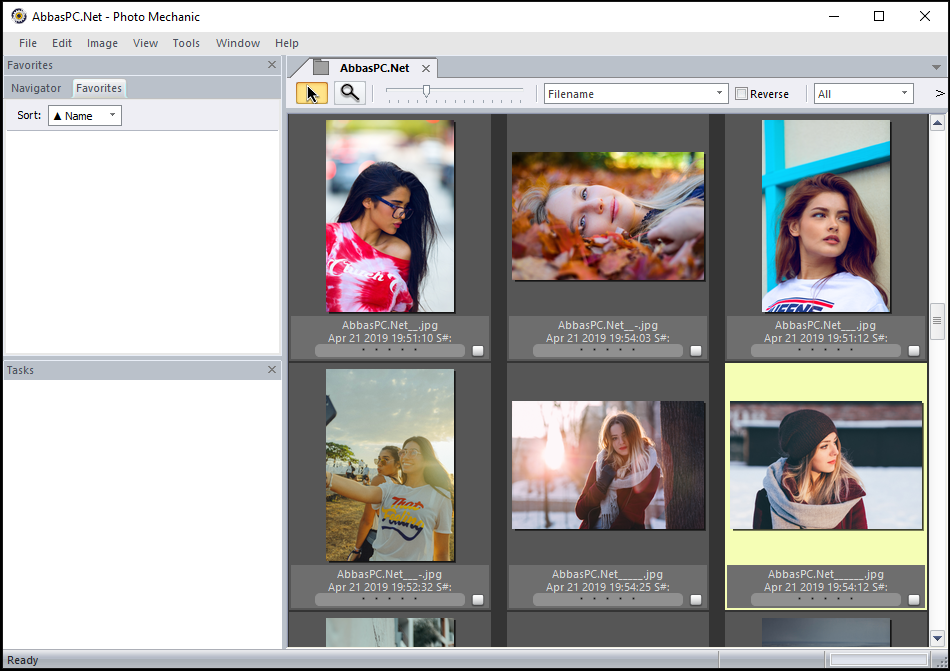Click the thumbnail size slider handle
This screenshot has height=671, width=950.
click(427, 91)
